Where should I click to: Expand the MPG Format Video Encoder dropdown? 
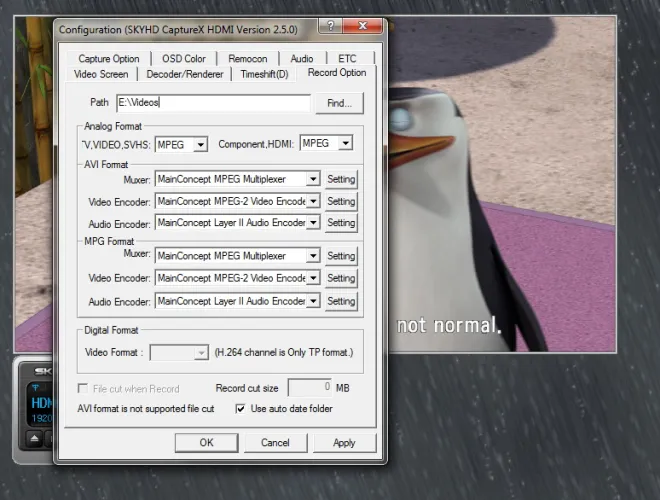point(312,278)
